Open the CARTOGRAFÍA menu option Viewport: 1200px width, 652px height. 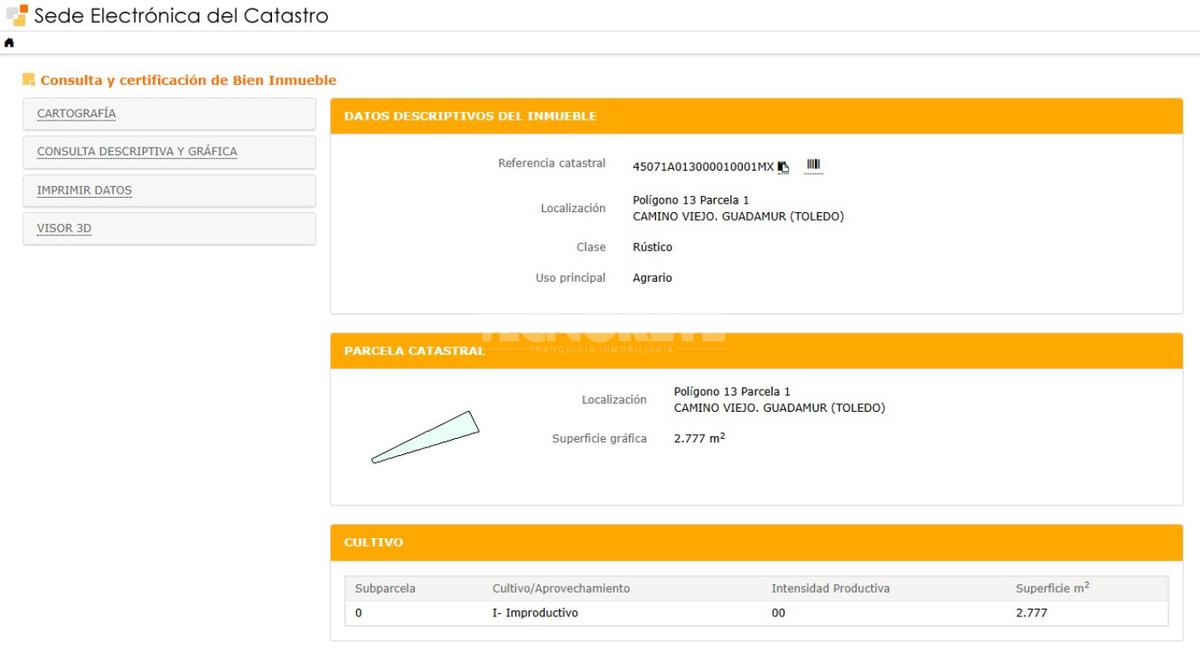pos(76,114)
